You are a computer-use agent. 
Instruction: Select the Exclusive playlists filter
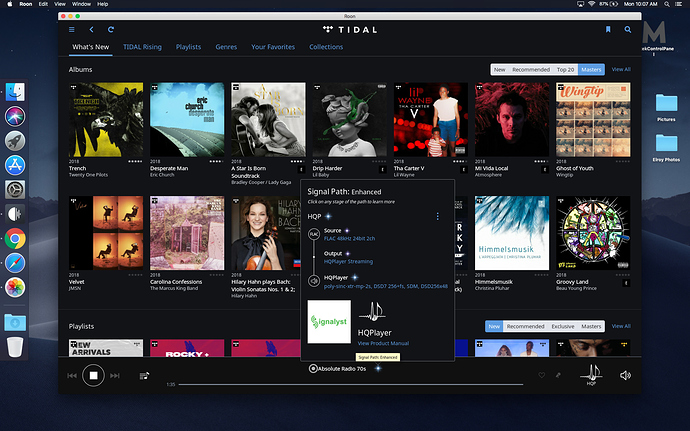pyautogui.click(x=563, y=326)
